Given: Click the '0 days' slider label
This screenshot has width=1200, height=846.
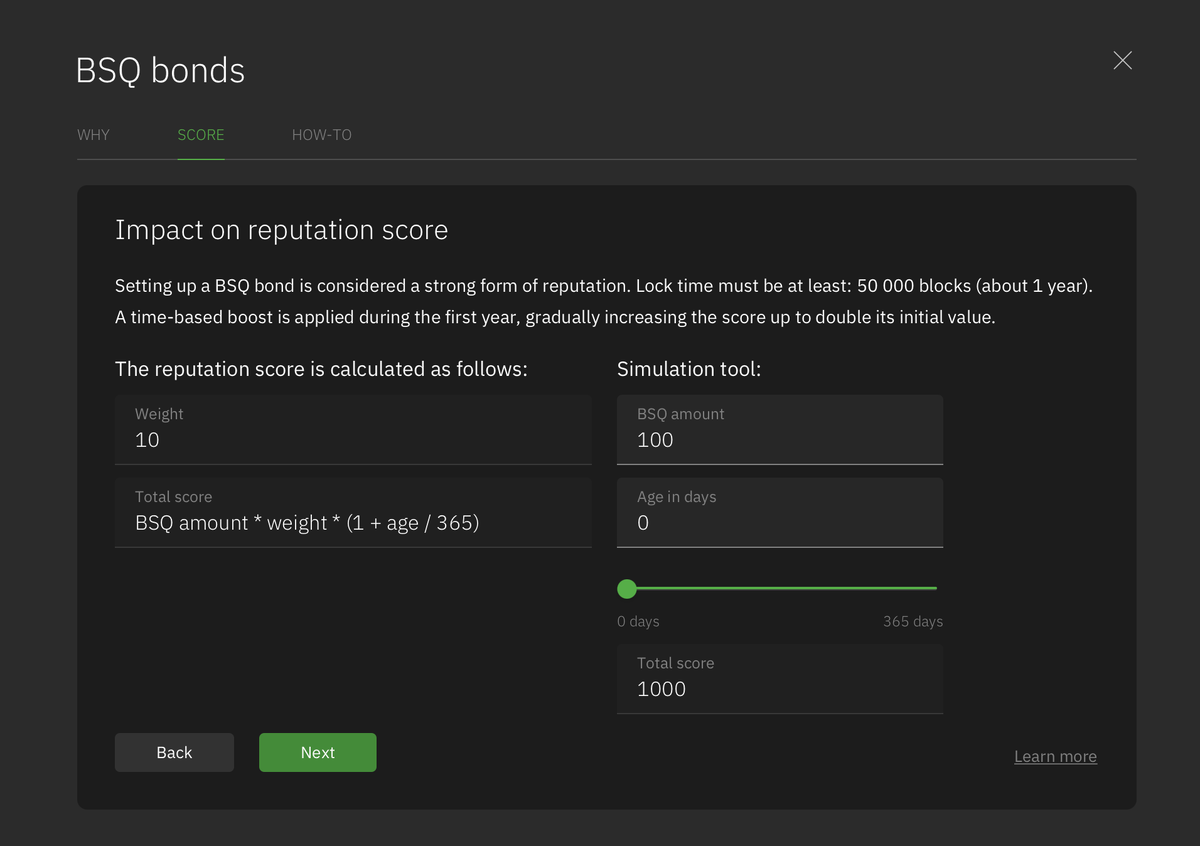Looking at the screenshot, I should (638, 622).
